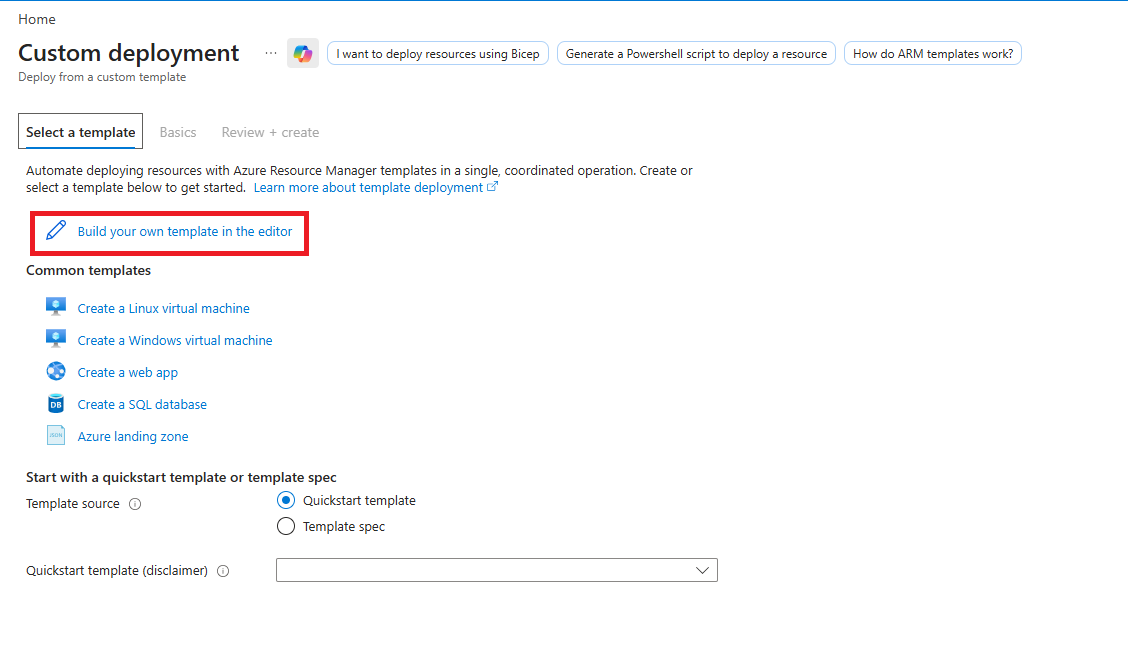Click the 'Common templates' heading text
The height and width of the screenshot is (661, 1128).
pos(88,270)
